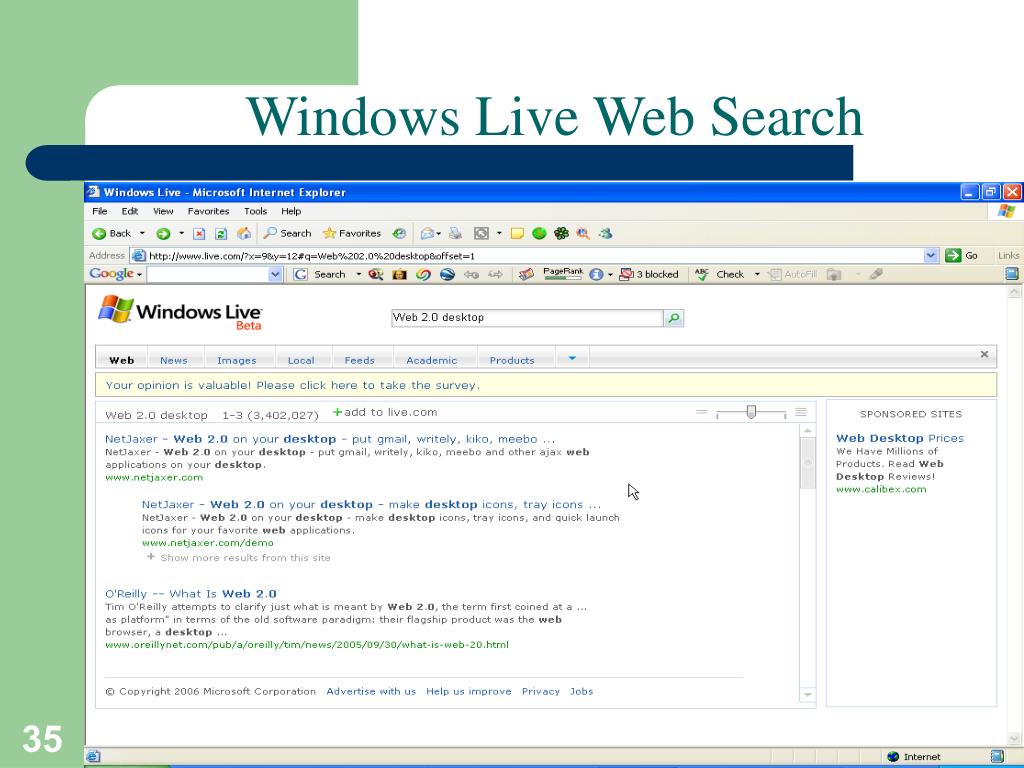Open the spell Check dropdown arrow
The width and height of the screenshot is (1024, 768).
tap(757, 274)
